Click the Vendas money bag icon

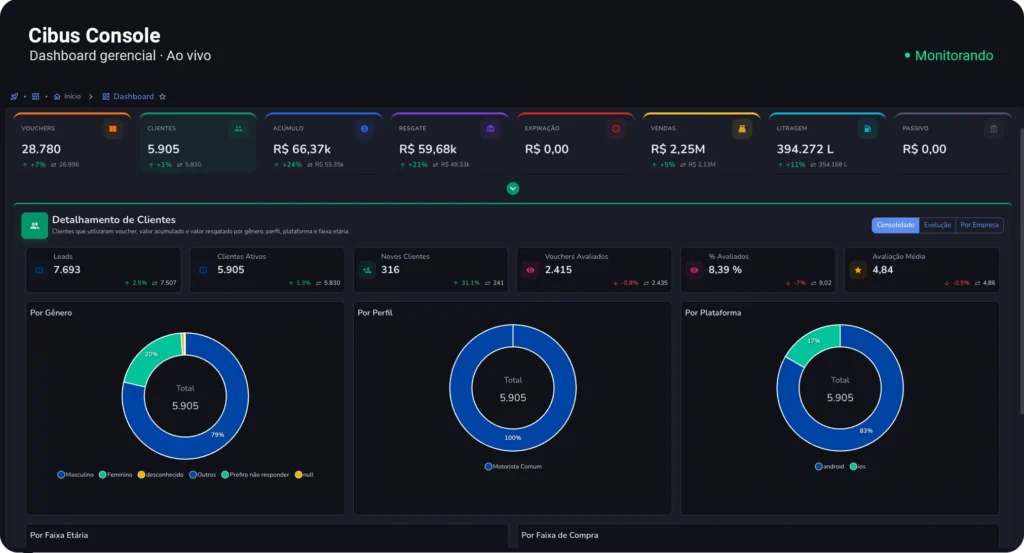pyautogui.click(x=741, y=129)
